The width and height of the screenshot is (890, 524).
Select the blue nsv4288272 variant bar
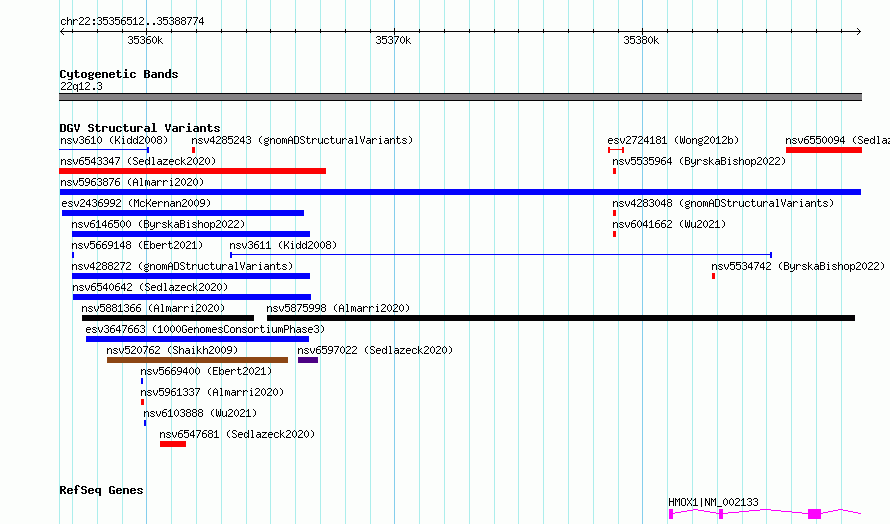(x=191, y=276)
